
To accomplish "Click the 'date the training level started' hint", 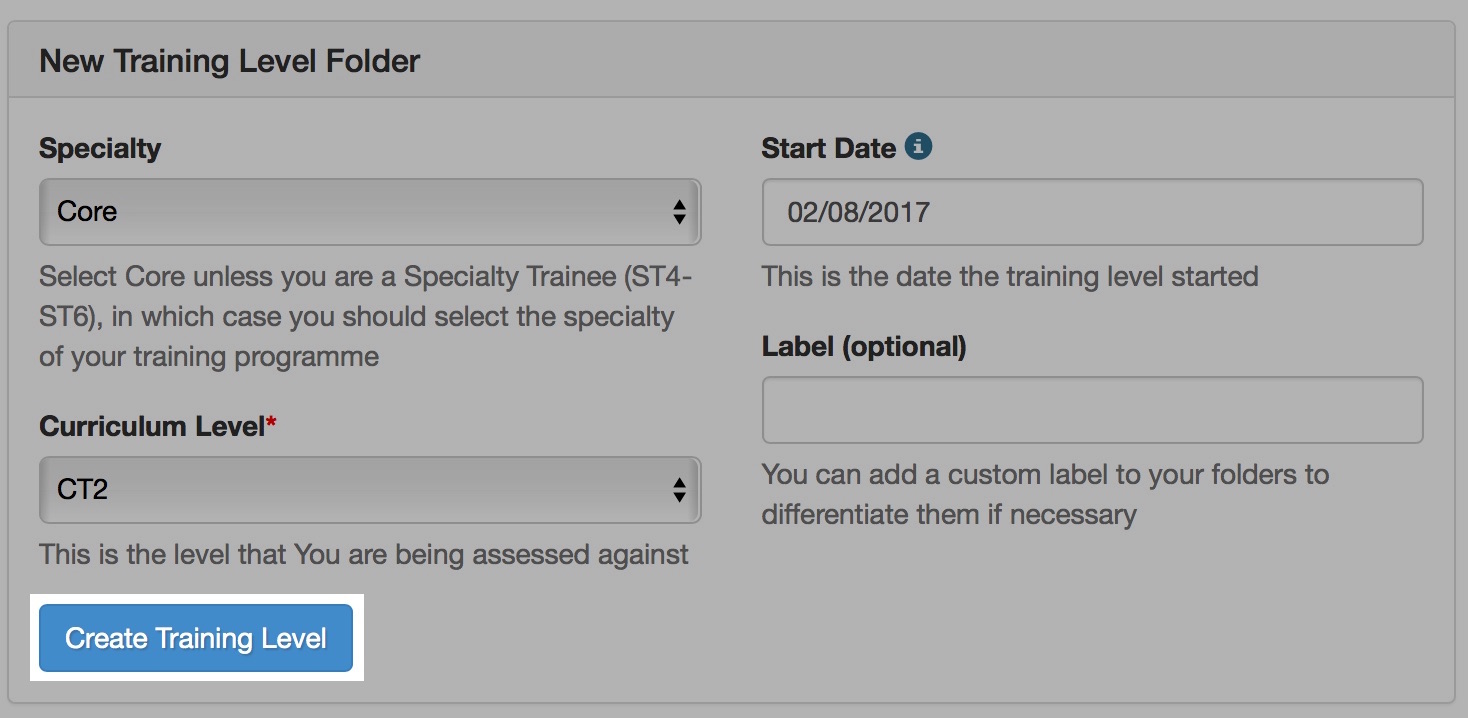I will click(x=1010, y=276).
